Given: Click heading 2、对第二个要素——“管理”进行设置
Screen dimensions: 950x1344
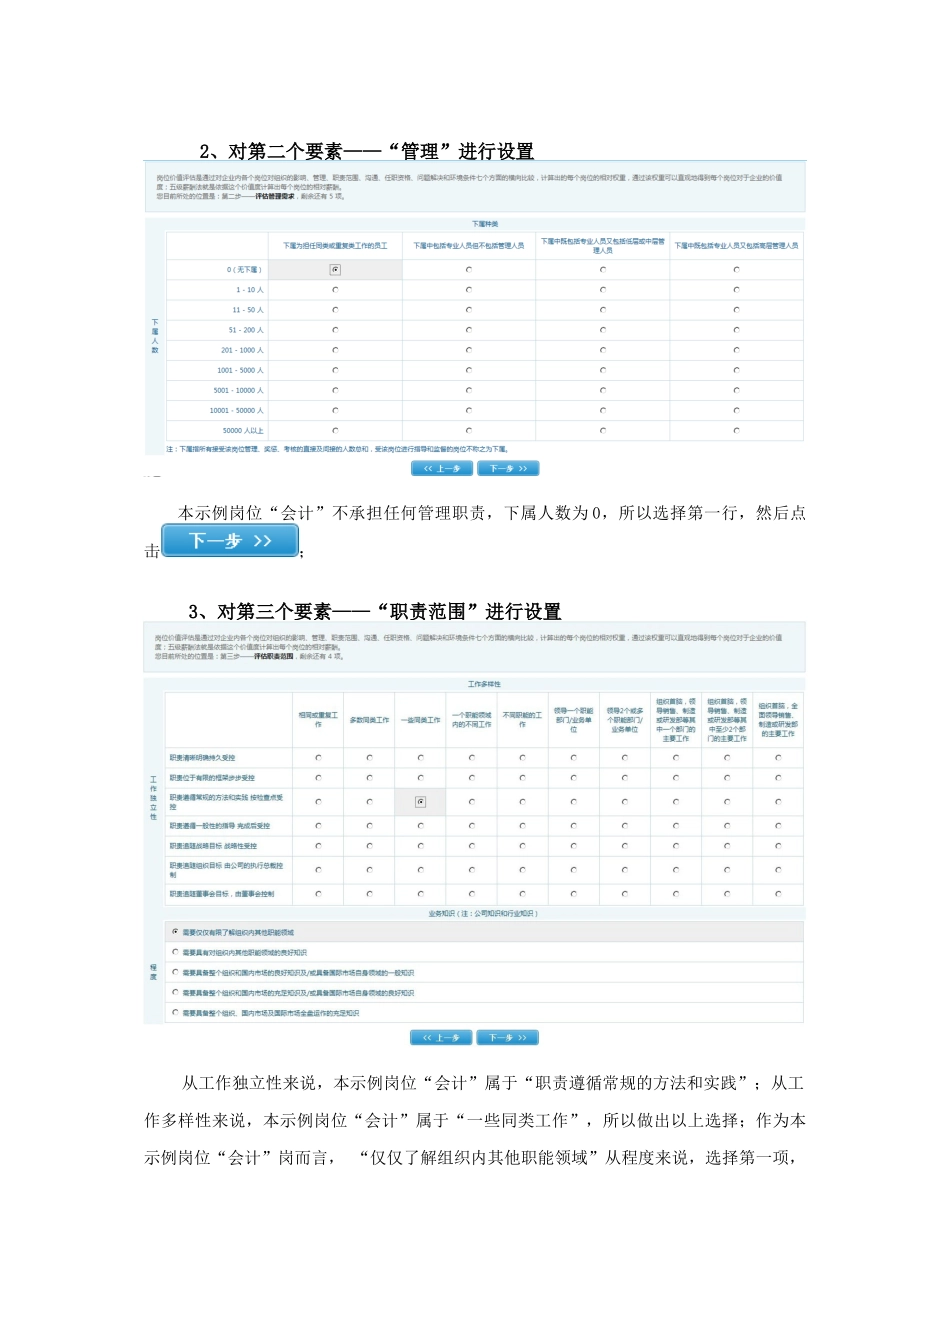Looking at the screenshot, I should pyautogui.click(x=366, y=151).
